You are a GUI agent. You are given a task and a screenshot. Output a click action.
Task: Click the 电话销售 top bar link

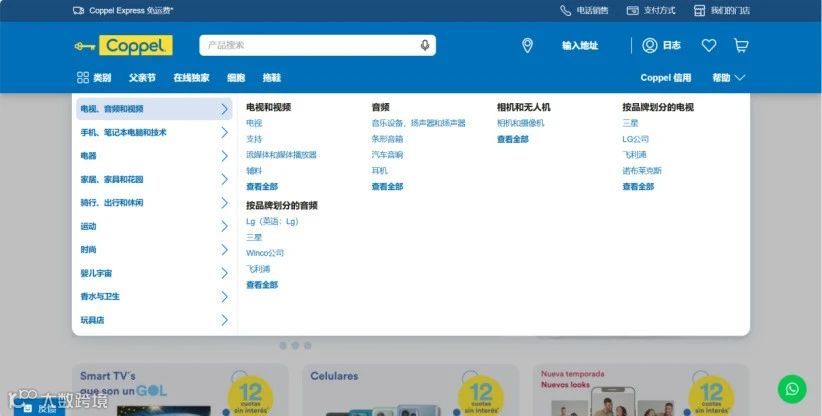coord(592,10)
